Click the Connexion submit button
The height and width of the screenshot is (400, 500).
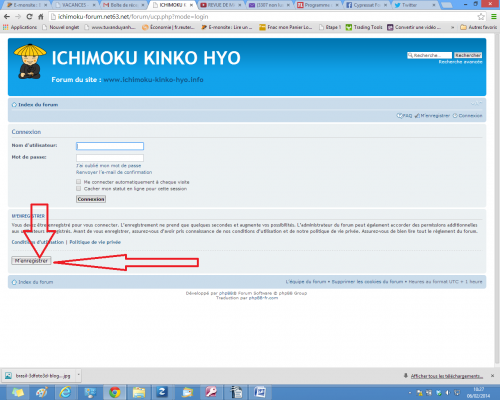[x=91, y=199]
